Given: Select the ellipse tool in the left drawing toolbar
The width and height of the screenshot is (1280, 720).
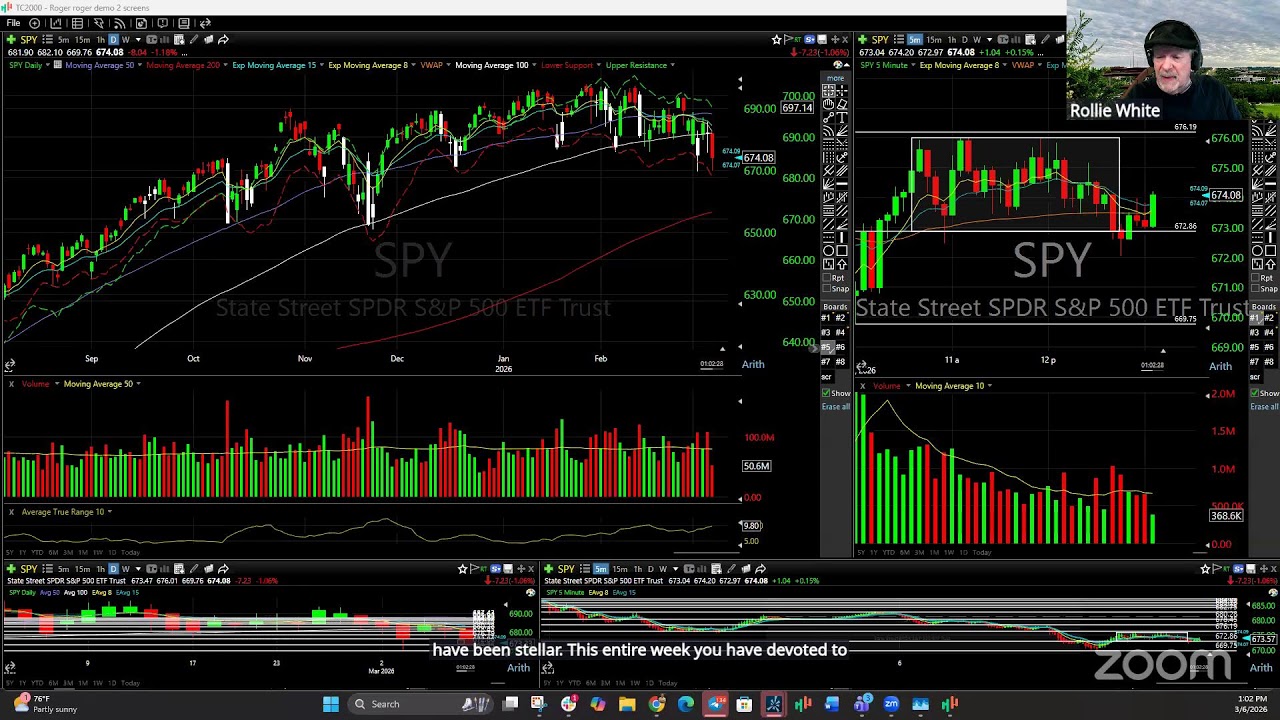Looking at the screenshot, I should point(828,251).
